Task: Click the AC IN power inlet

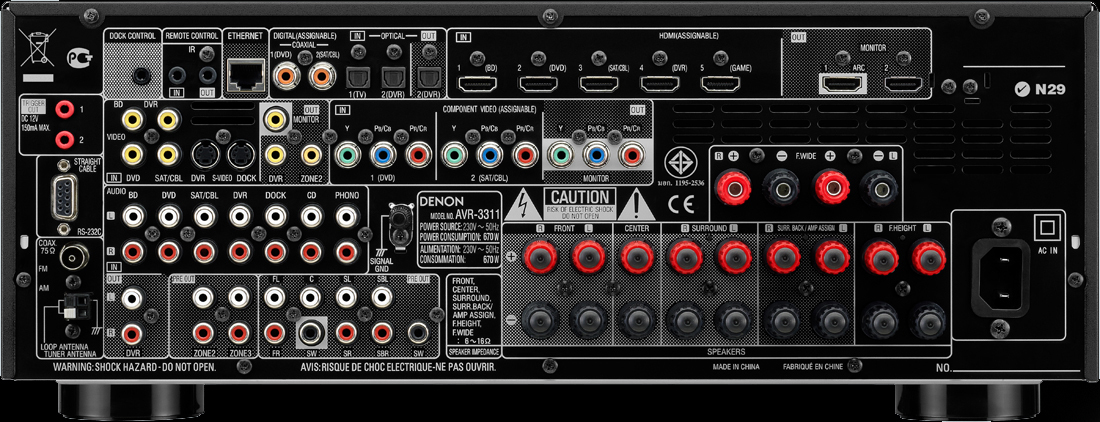Action: (x=1000, y=279)
